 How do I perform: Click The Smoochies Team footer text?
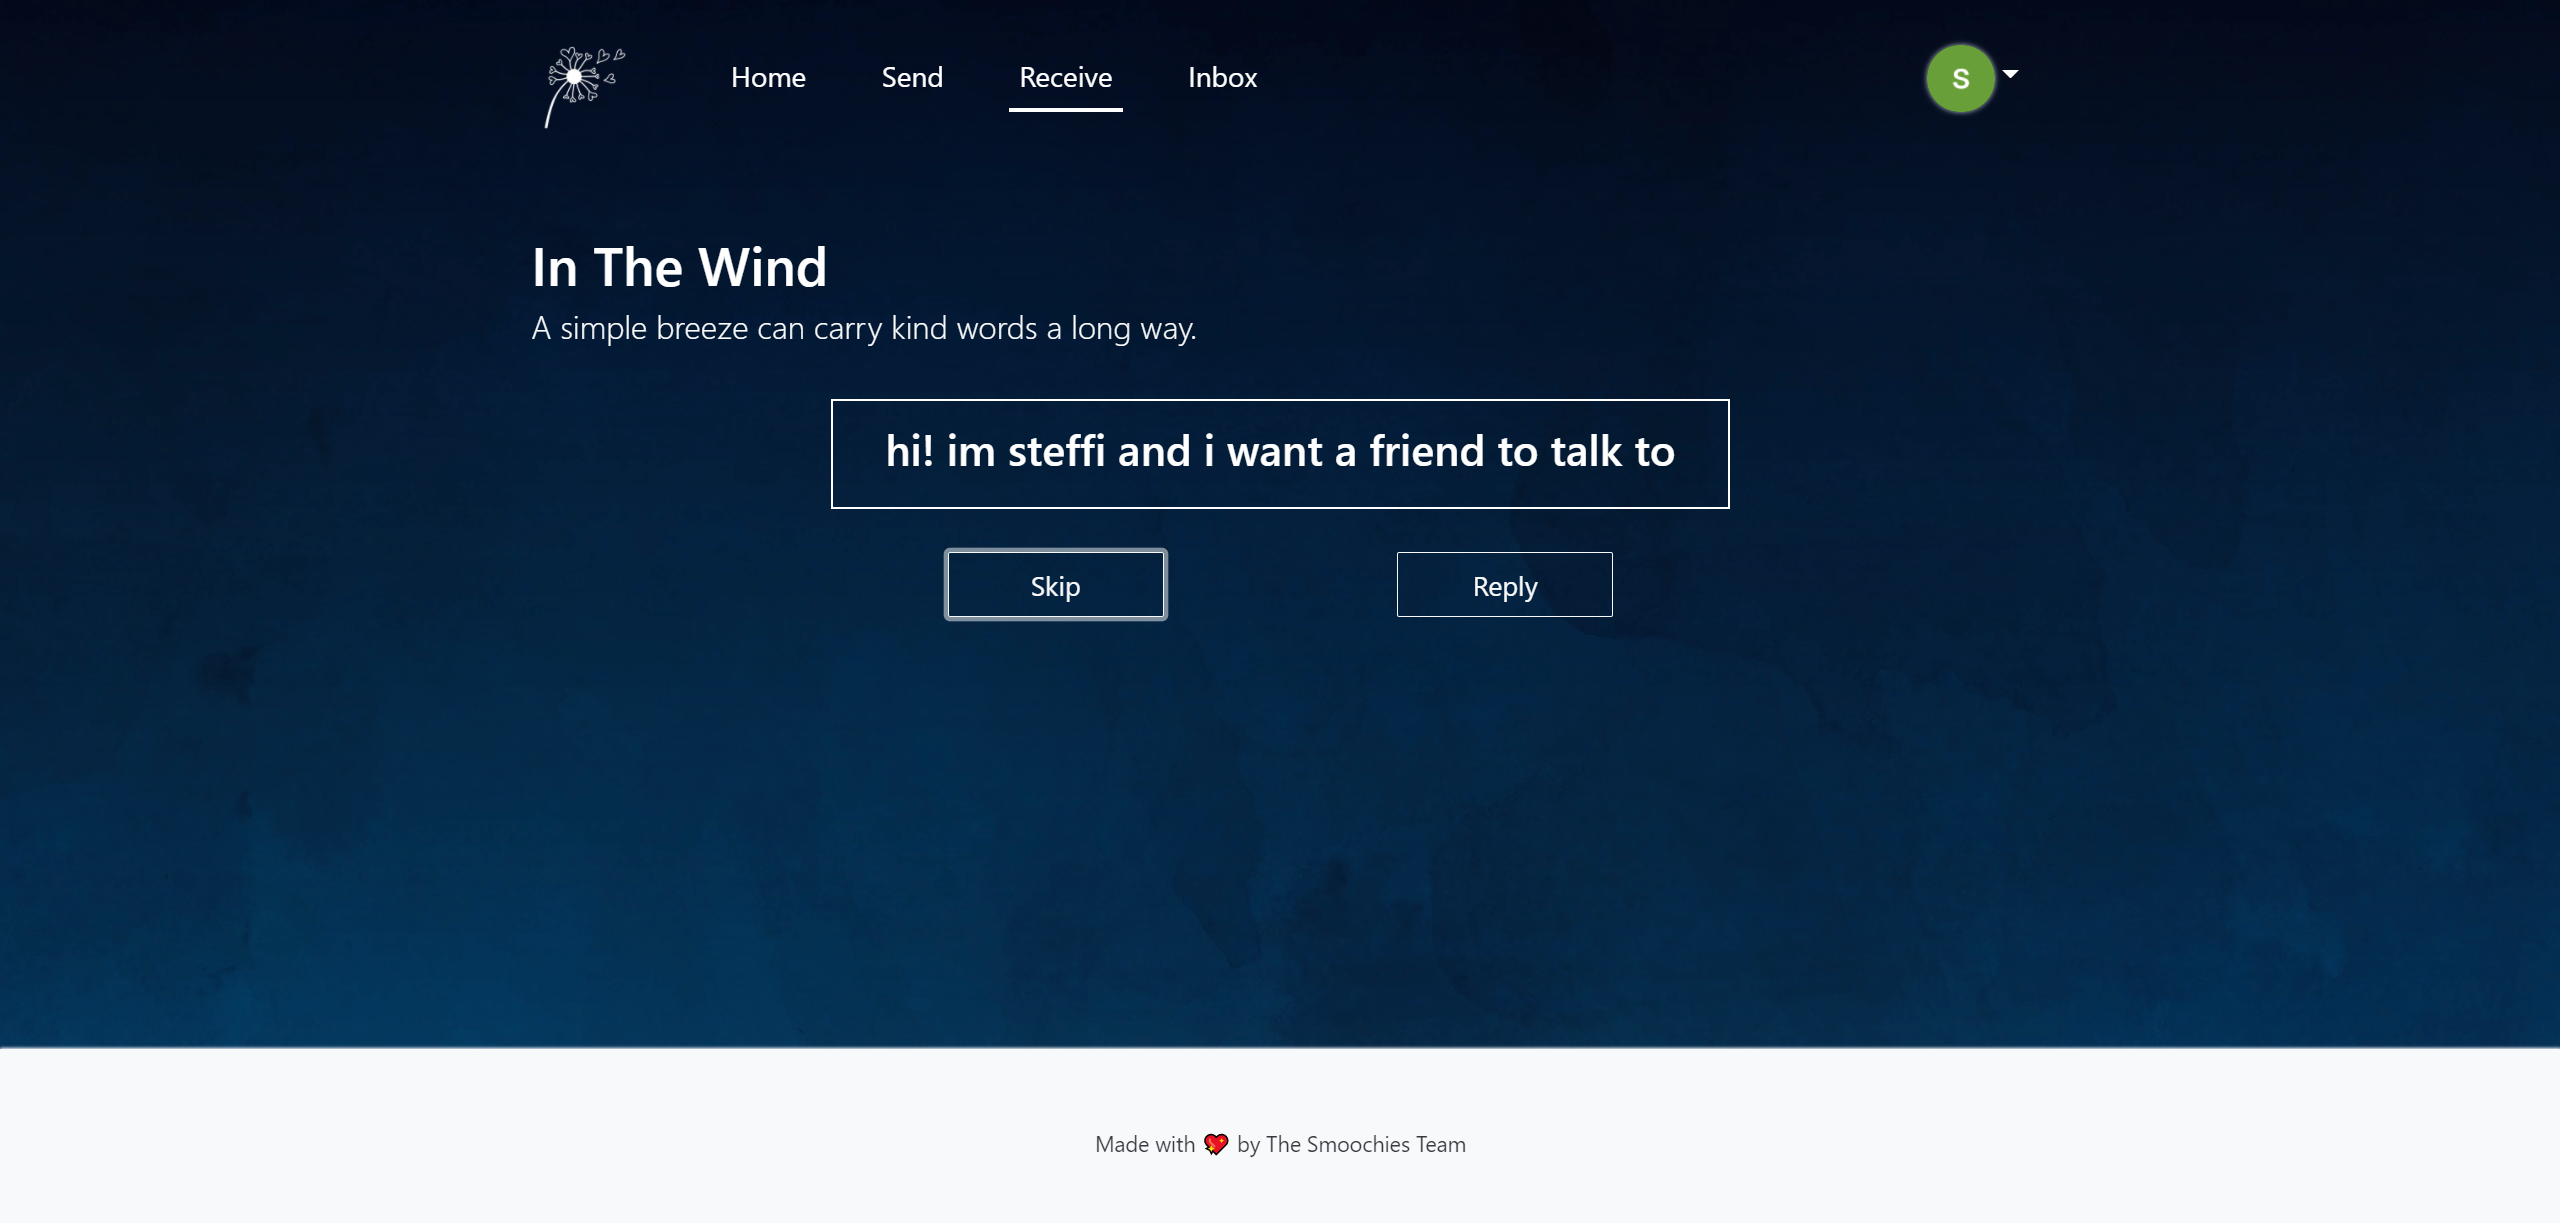pyautogui.click(x=1365, y=1144)
